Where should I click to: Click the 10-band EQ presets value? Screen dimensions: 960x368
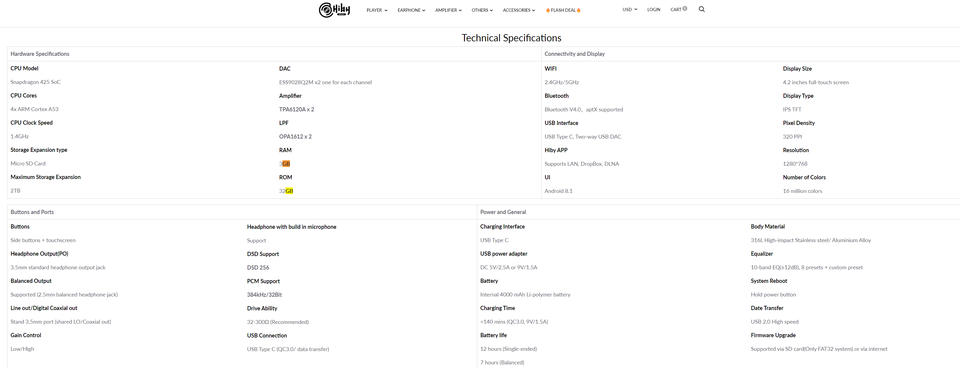coord(807,268)
